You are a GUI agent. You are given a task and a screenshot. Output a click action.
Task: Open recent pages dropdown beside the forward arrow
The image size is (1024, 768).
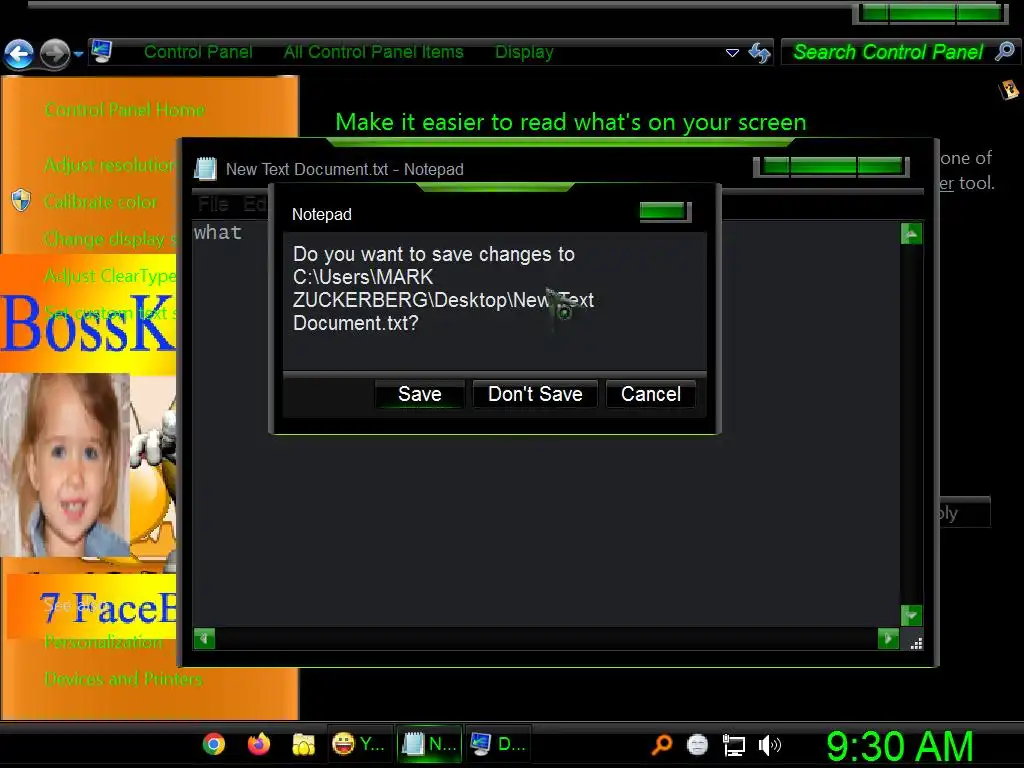pos(78,54)
